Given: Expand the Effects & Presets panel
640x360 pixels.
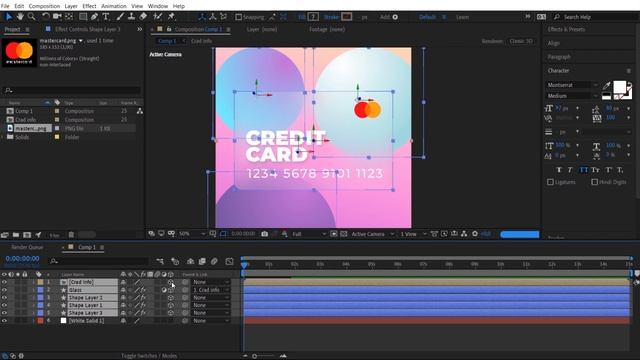Looking at the screenshot, I should coord(566,29).
